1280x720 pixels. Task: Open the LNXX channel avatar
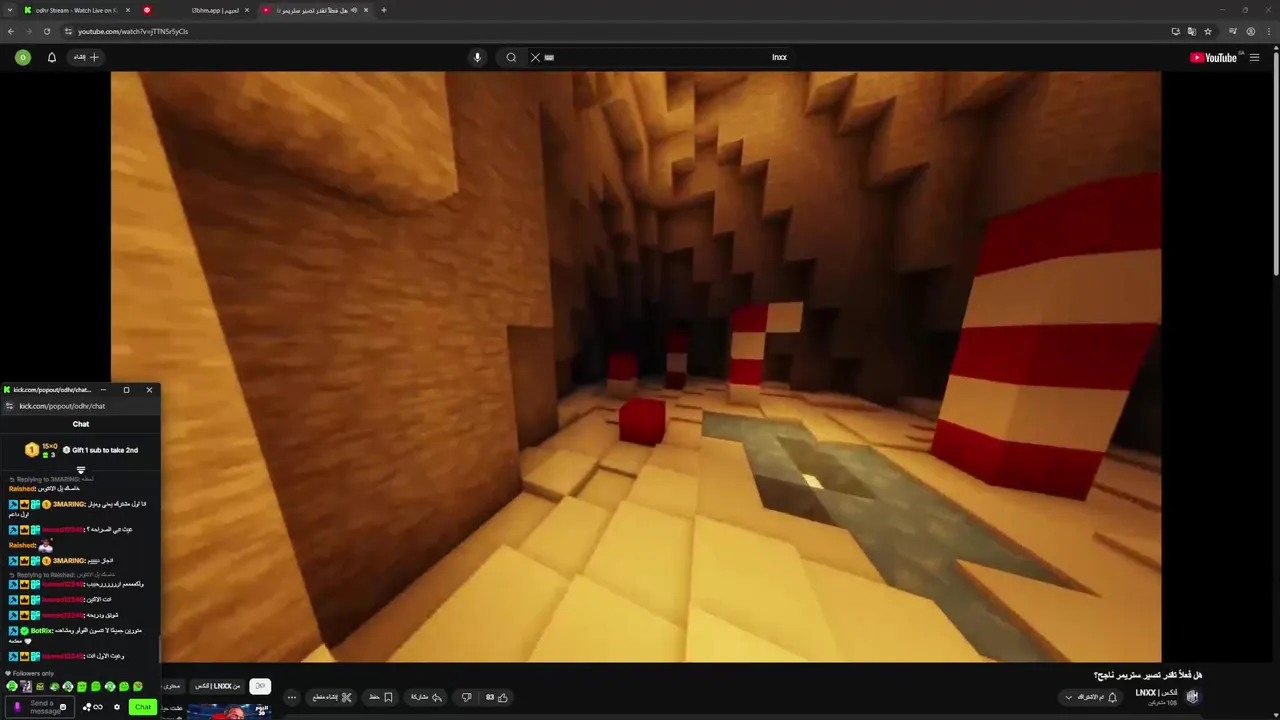1192,697
